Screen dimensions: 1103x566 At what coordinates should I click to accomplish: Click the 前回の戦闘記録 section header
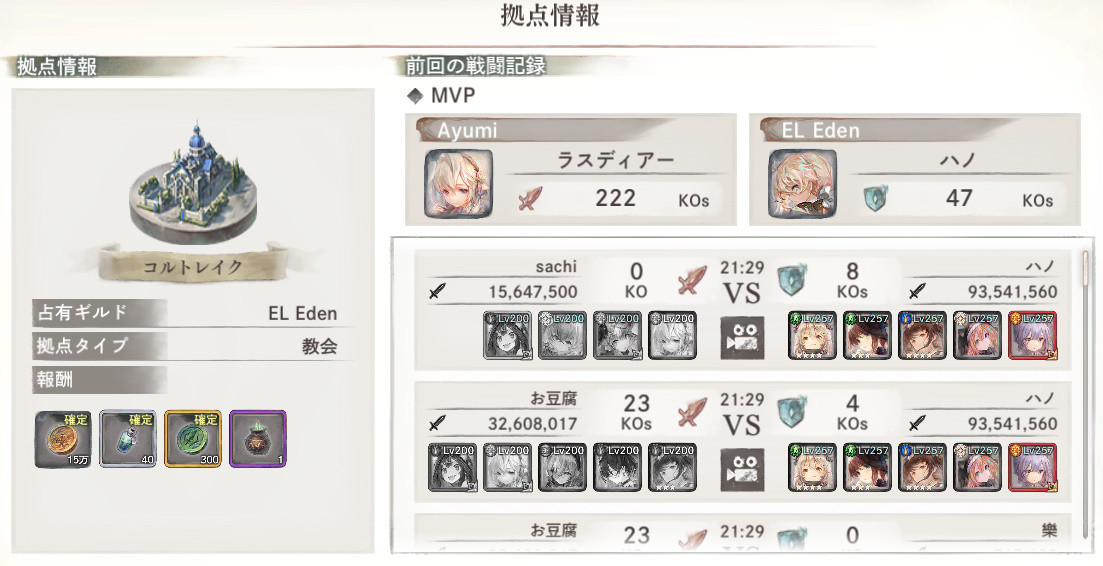pos(476,66)
